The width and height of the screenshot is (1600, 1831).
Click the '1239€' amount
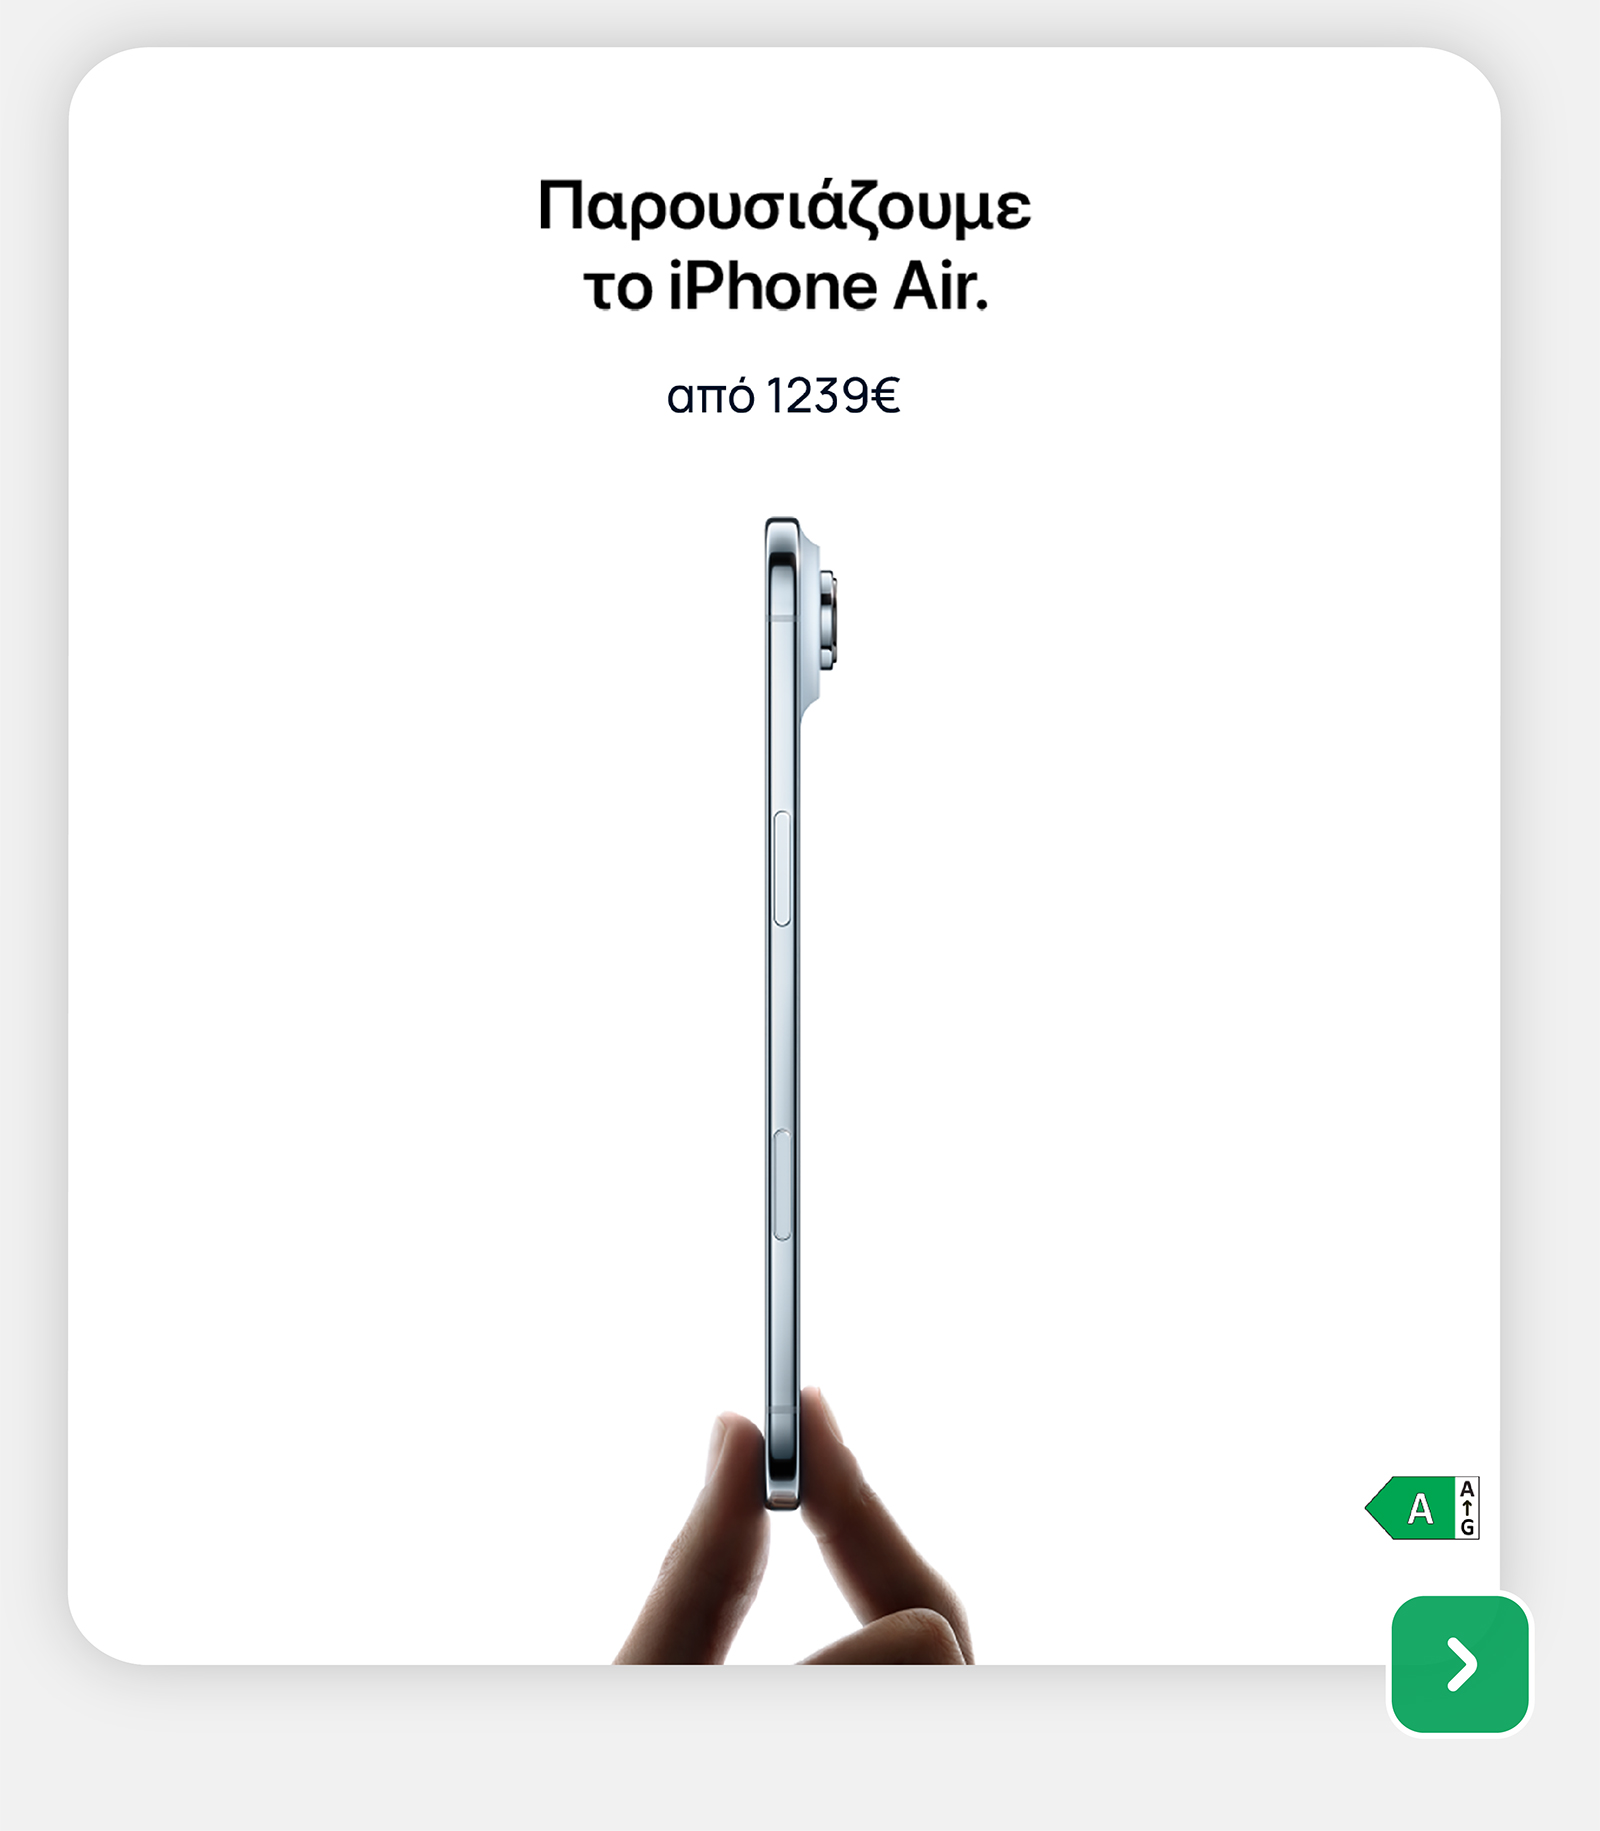point(833,396)
